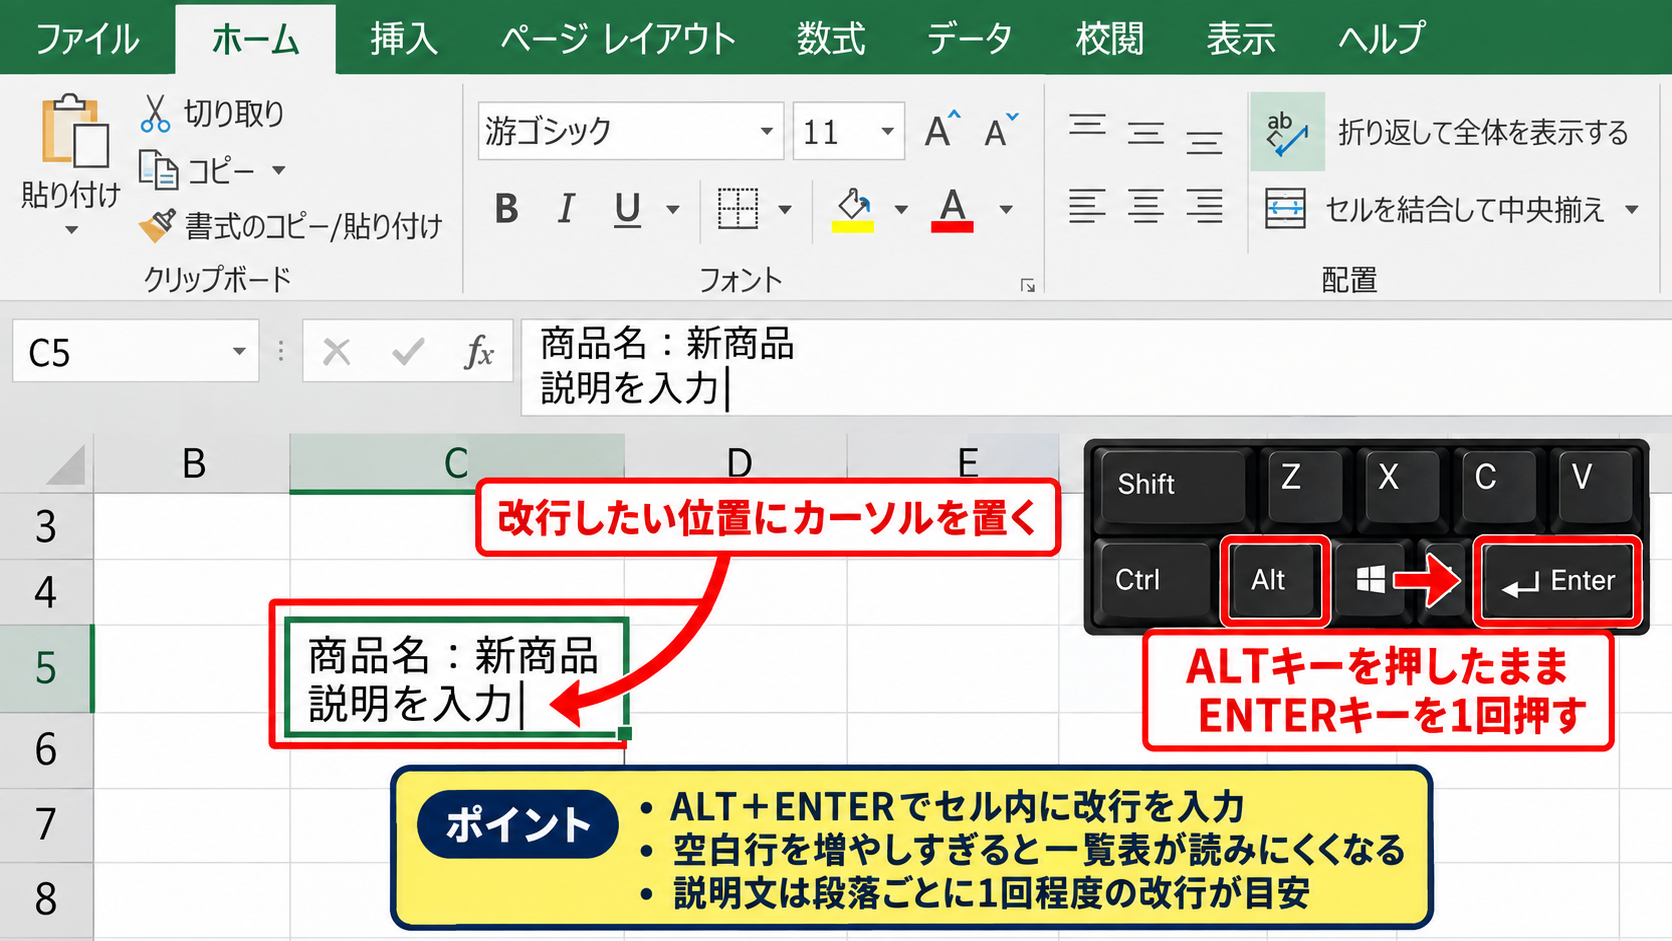Switch to the 挿入 tab
The width and height of the screenshot is (1672, 941).
point(404,39)
